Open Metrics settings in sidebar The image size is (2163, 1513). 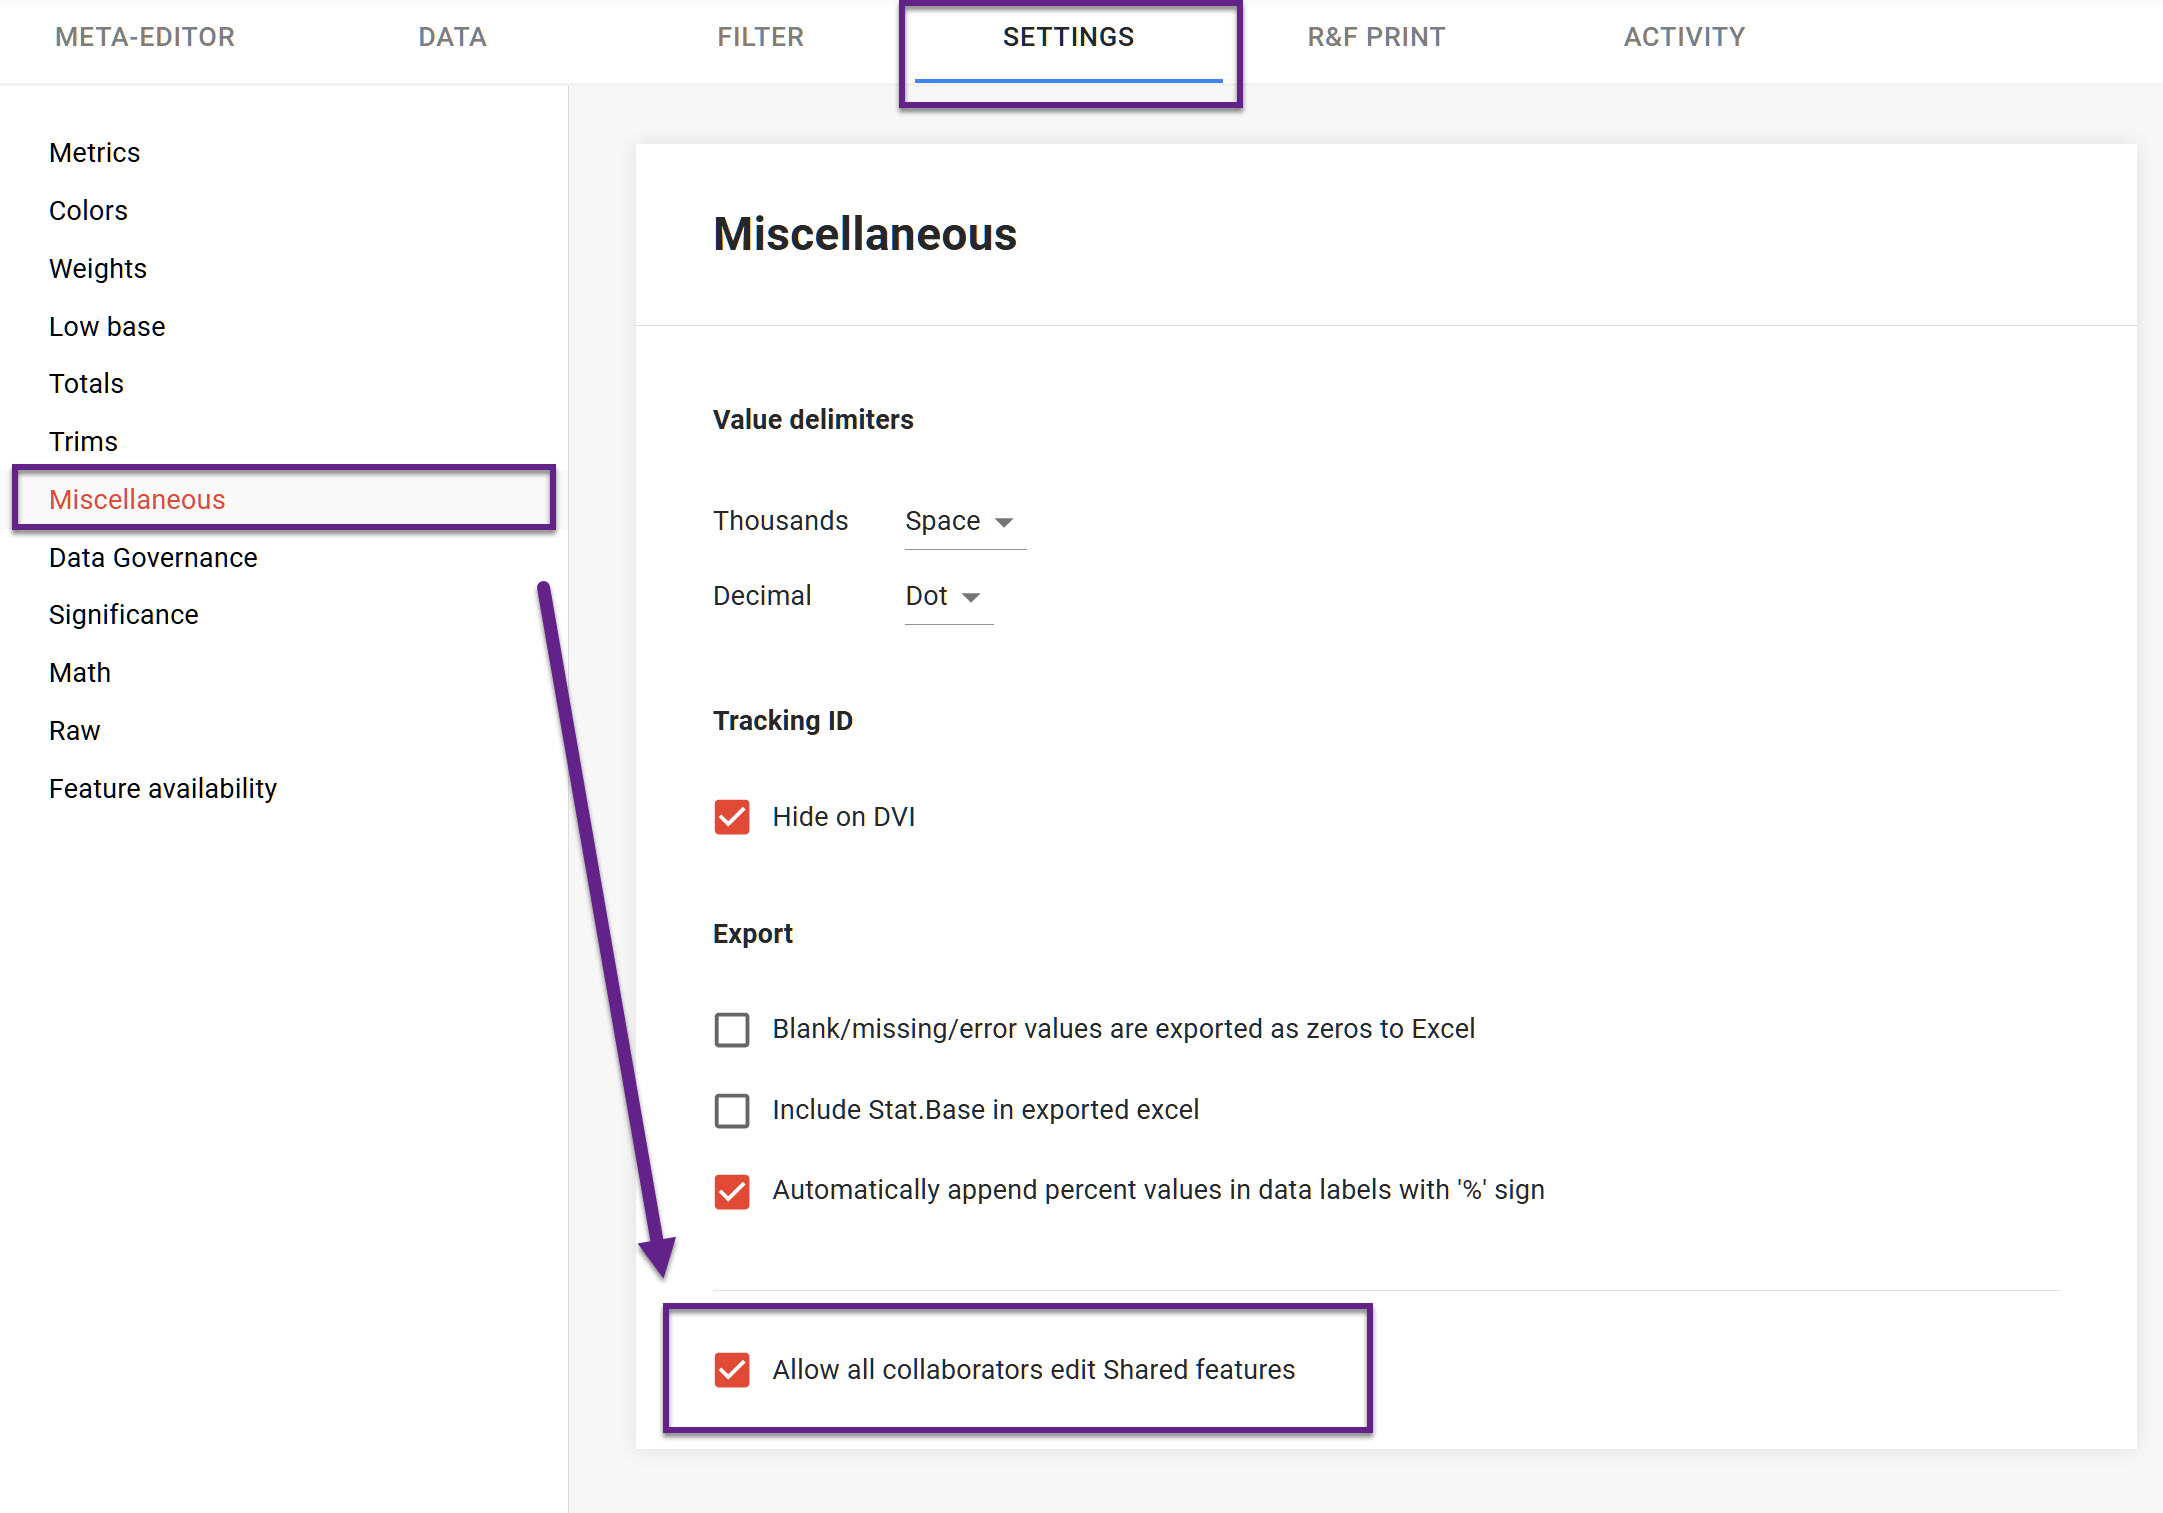pos(95,153)
